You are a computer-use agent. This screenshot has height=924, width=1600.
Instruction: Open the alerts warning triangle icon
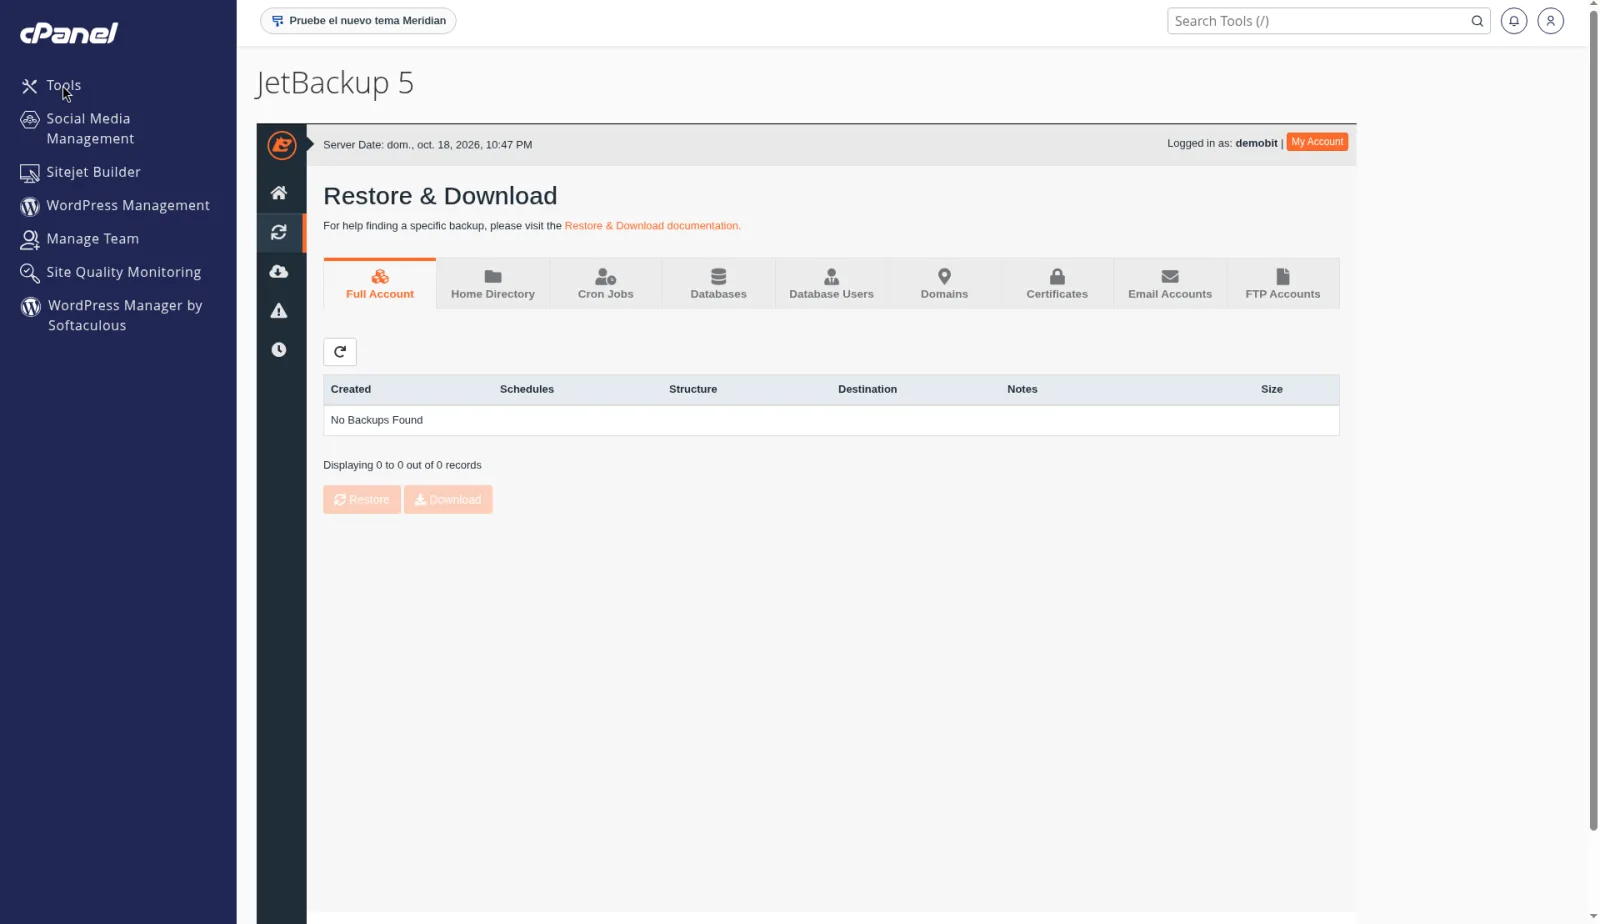(x=279, y=311)
